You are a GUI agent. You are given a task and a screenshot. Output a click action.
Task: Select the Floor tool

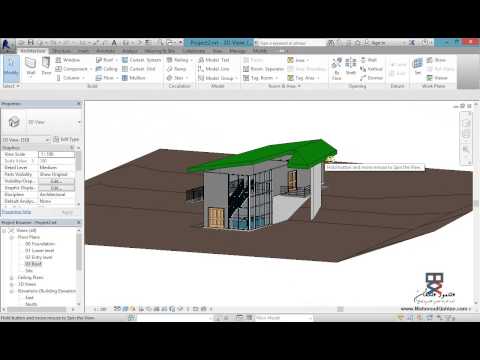click(x=105, y=78)
